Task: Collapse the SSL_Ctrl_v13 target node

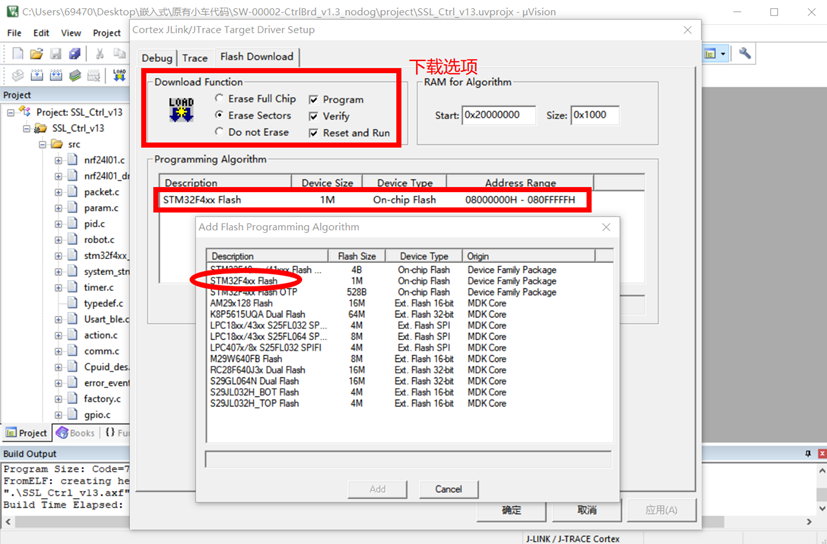Action: [26, 128]
